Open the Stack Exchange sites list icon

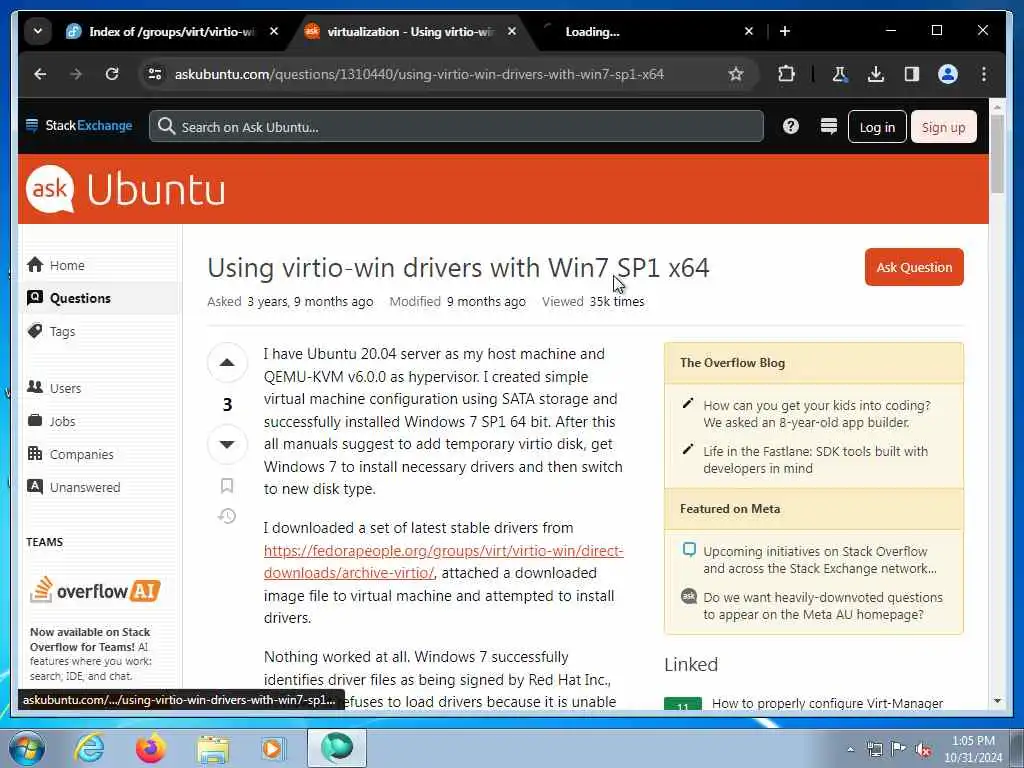(828, 126)
